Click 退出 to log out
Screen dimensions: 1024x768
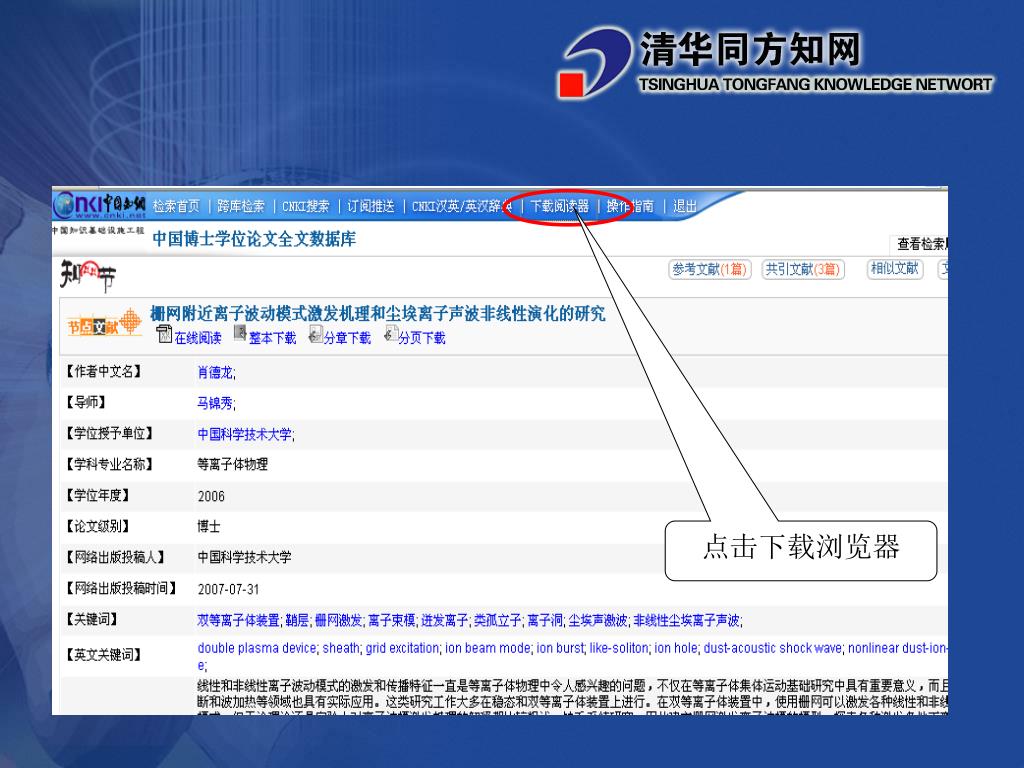click(x=684, y=206)
